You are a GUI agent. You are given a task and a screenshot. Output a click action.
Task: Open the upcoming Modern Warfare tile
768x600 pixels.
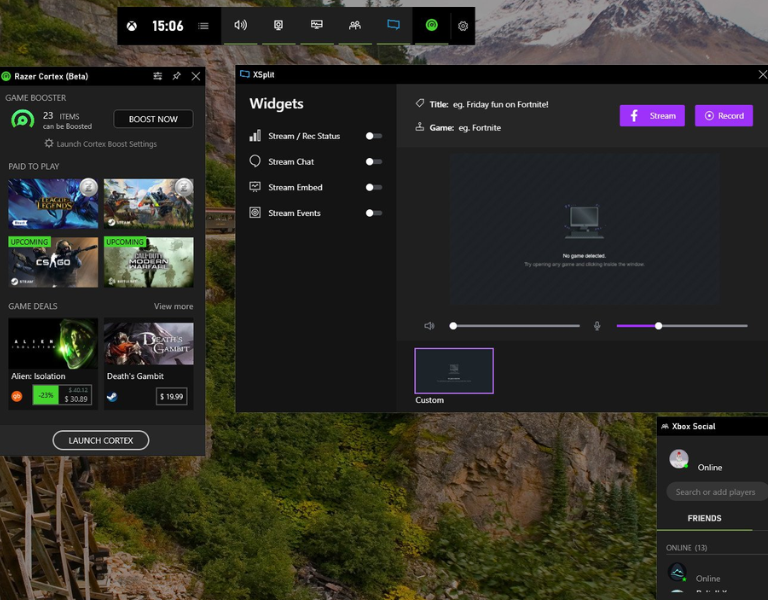pyautogui.click(x=148, y=262)
